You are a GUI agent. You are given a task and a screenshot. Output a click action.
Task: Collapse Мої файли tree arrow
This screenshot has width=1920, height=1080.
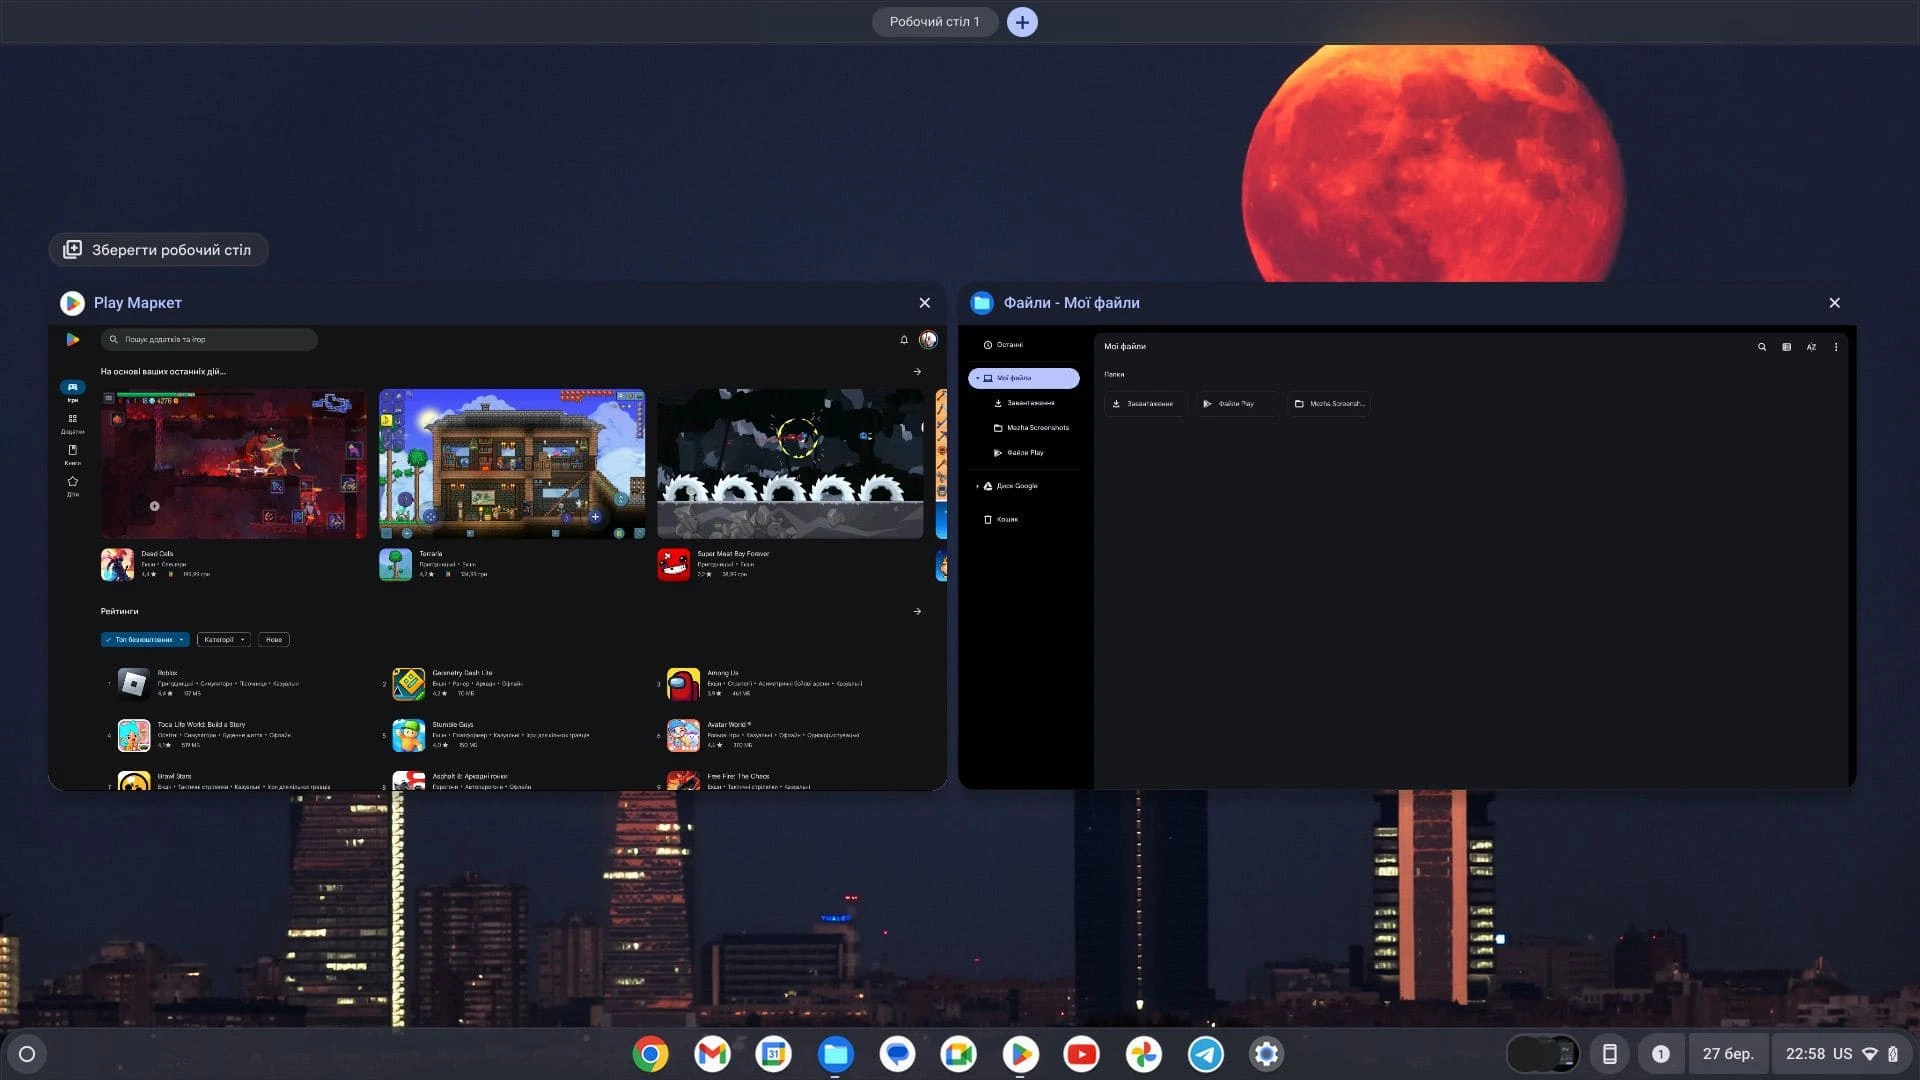[977, 378]
